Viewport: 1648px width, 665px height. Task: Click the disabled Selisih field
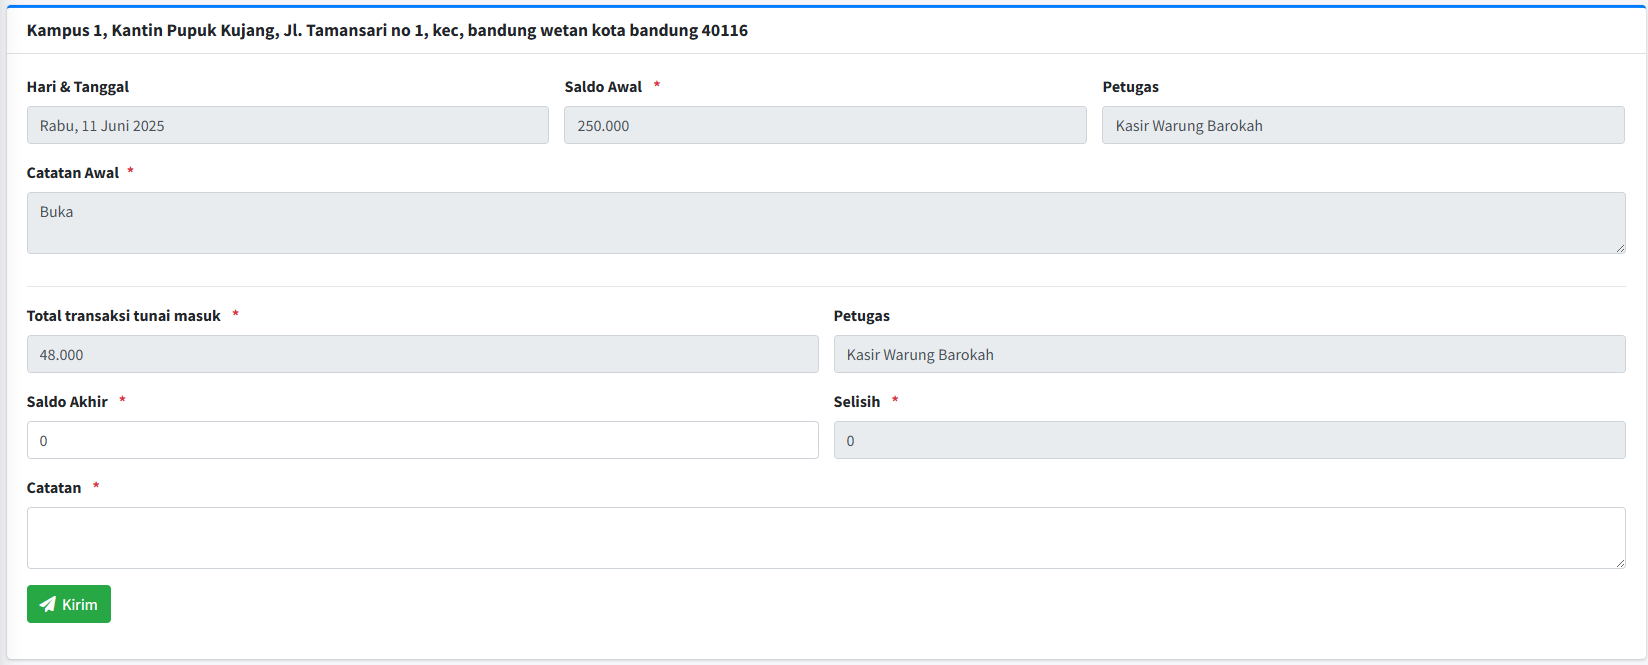(1229, 440)
